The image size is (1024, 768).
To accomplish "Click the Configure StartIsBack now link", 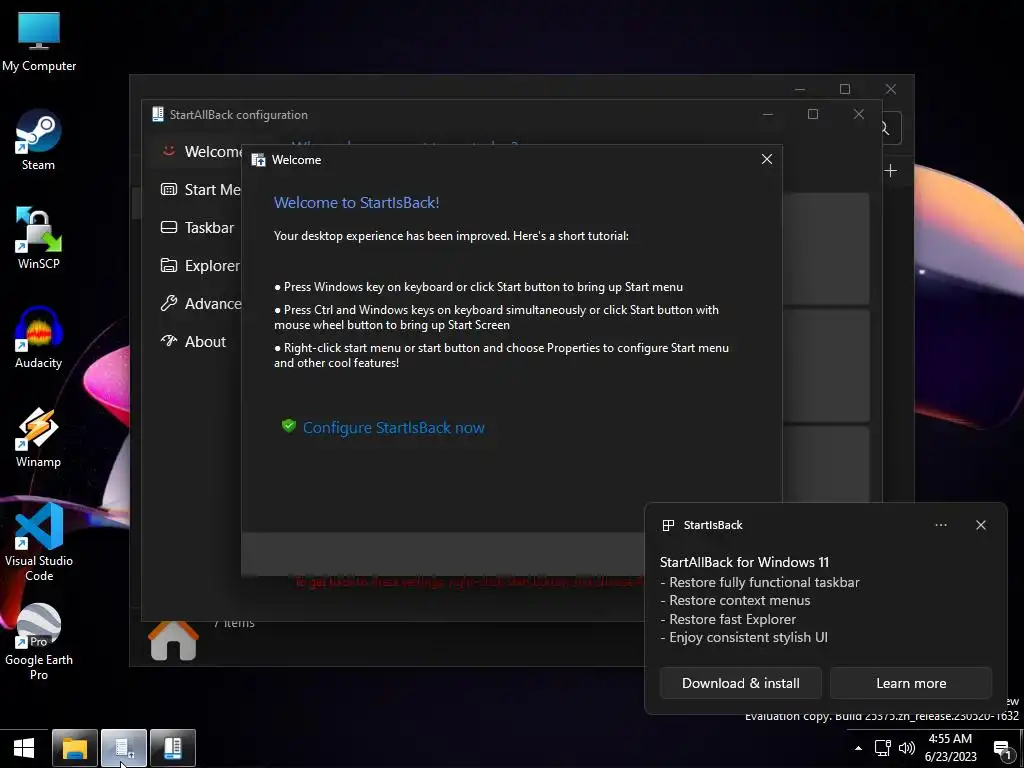I will pos(393,428).
